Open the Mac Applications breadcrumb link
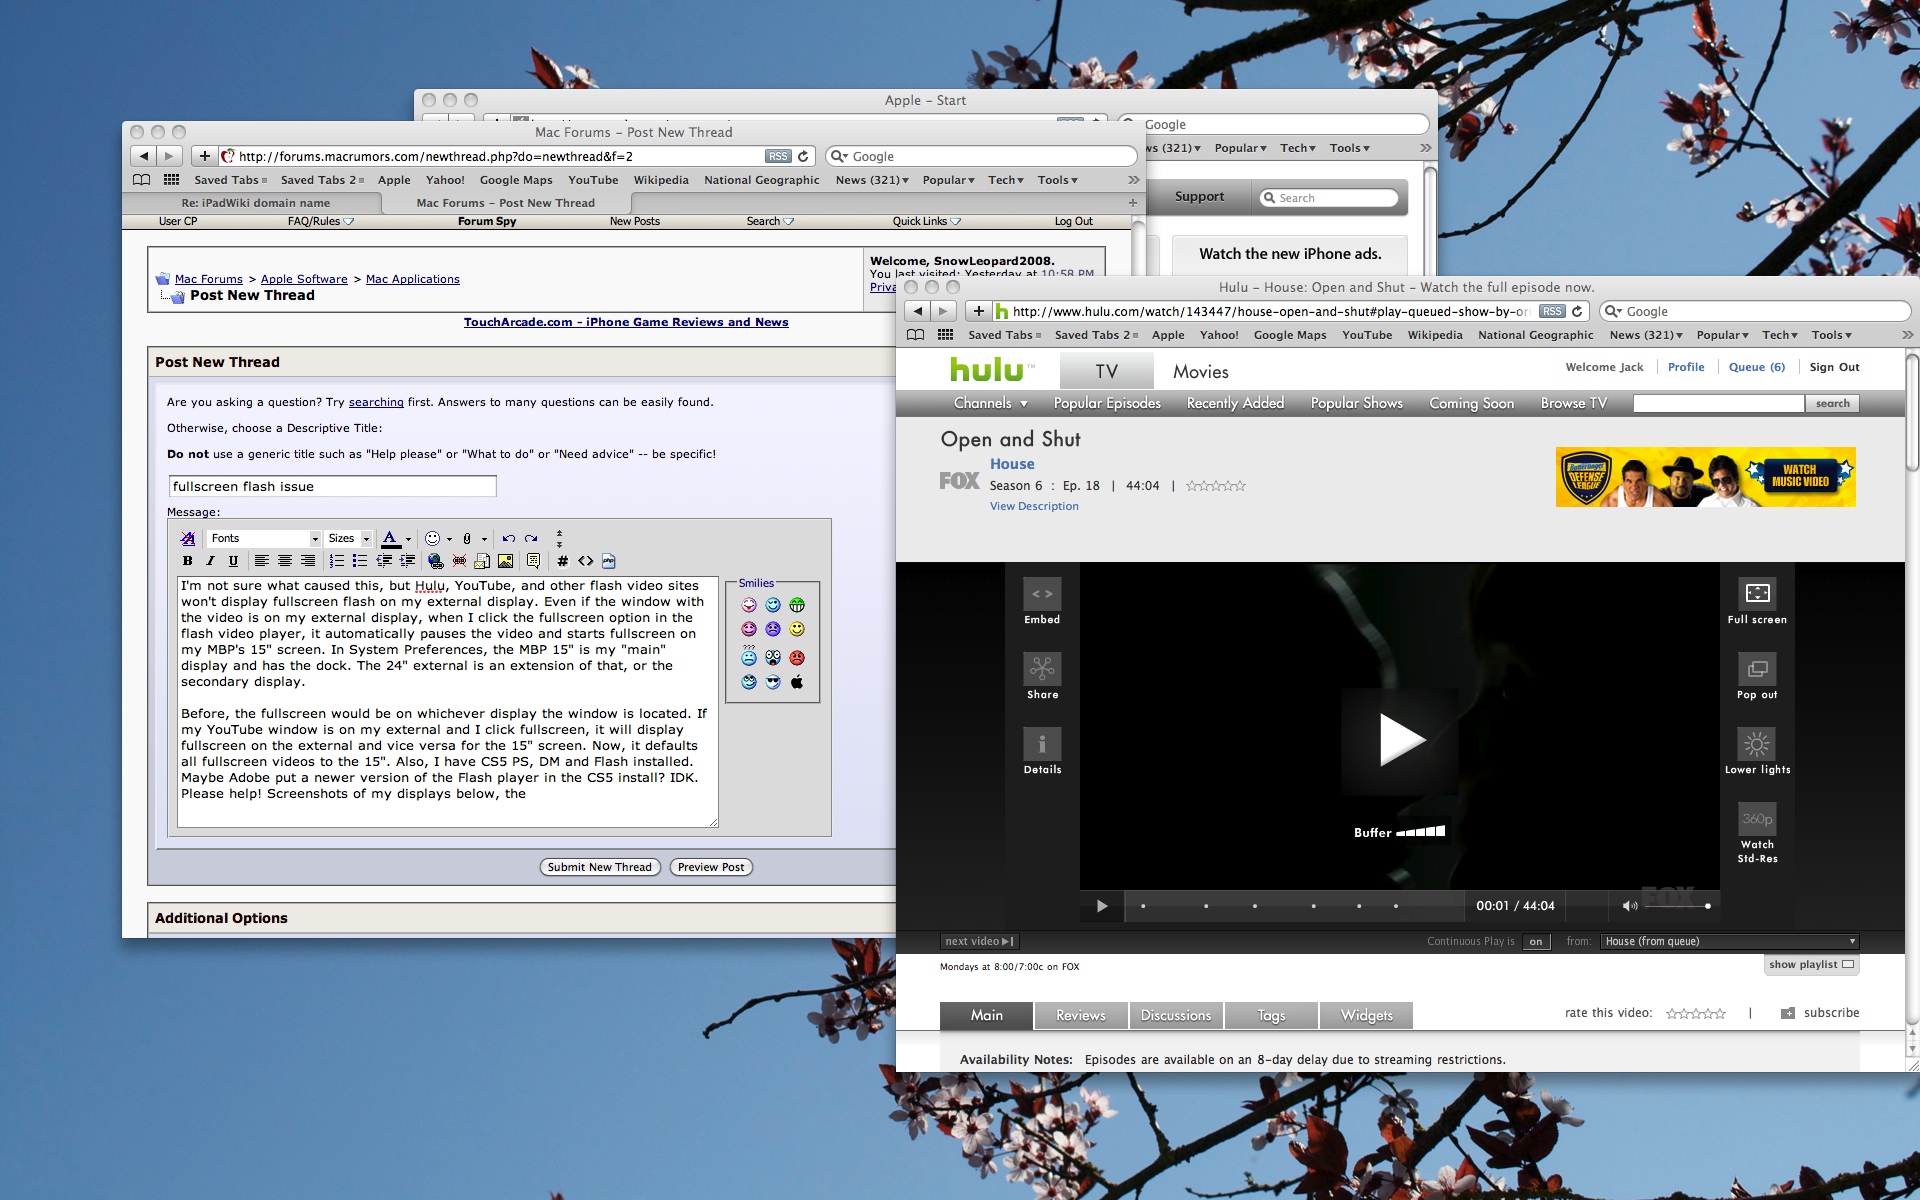 (x=413, y=279)
